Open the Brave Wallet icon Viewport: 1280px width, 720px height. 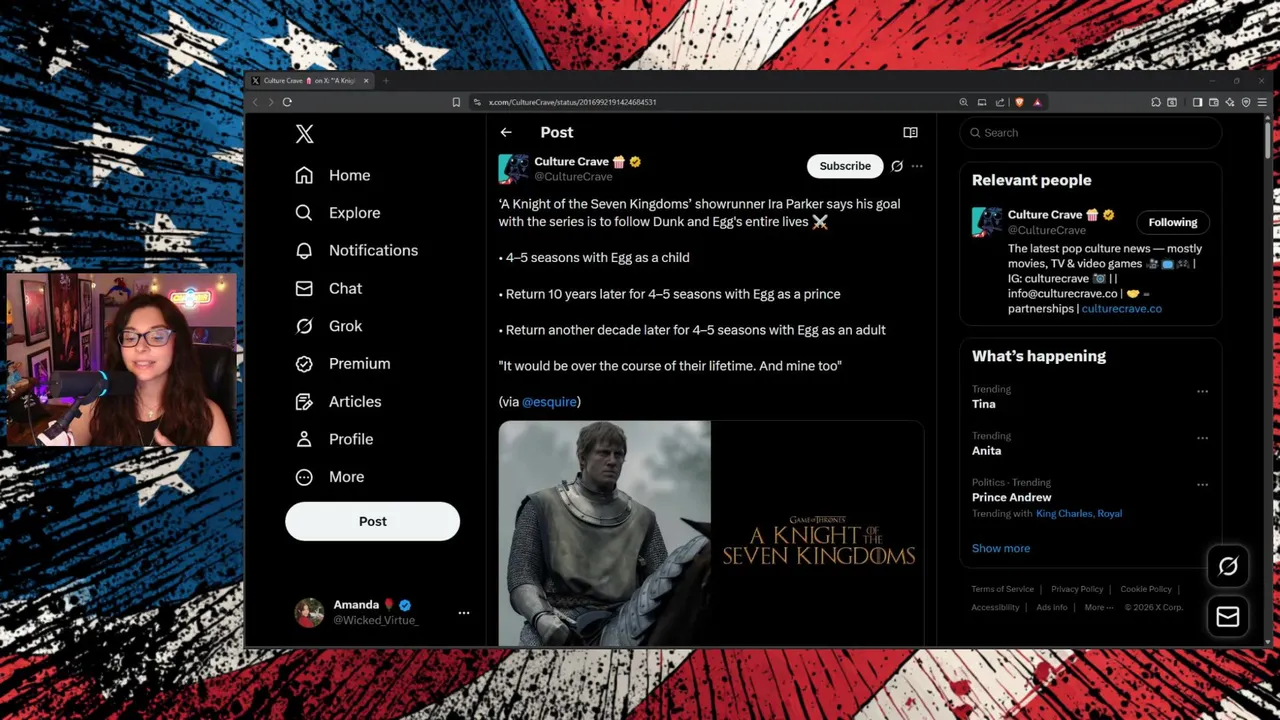pos(1213,102)
